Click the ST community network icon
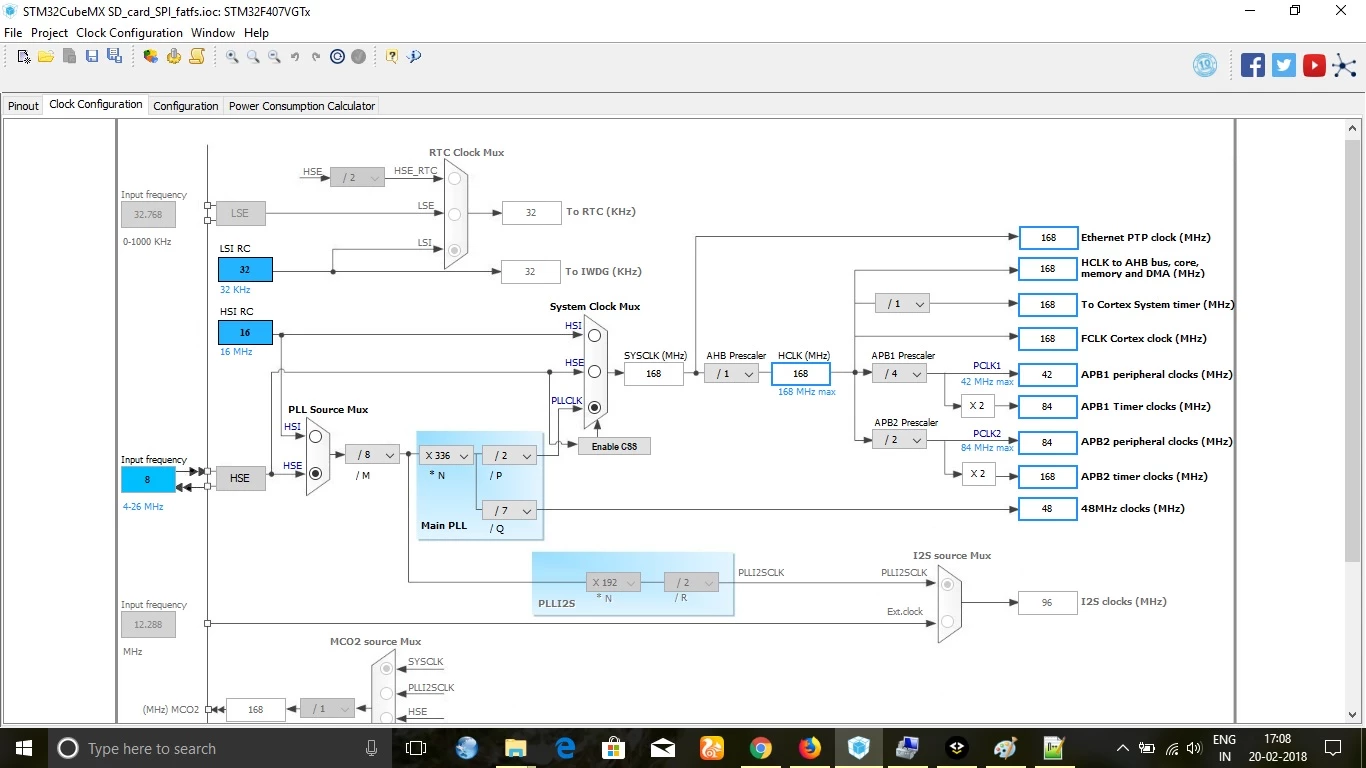Image resolution: width=1366 pixels, height=768 pixels. click(1344, 65)
